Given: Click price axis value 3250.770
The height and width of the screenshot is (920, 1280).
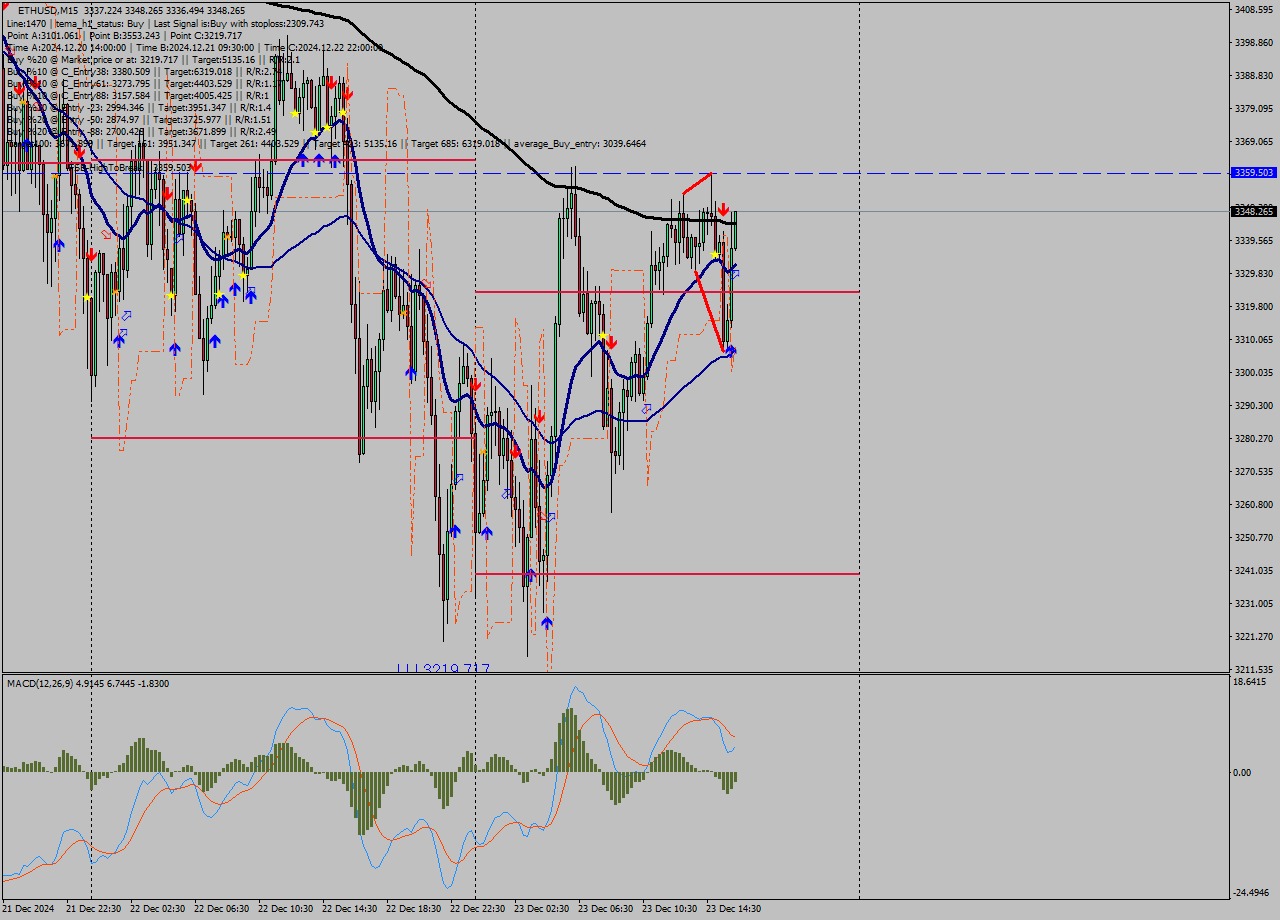Looking at the screenshot, I should pyautogui.click(x=1254, y=537).
